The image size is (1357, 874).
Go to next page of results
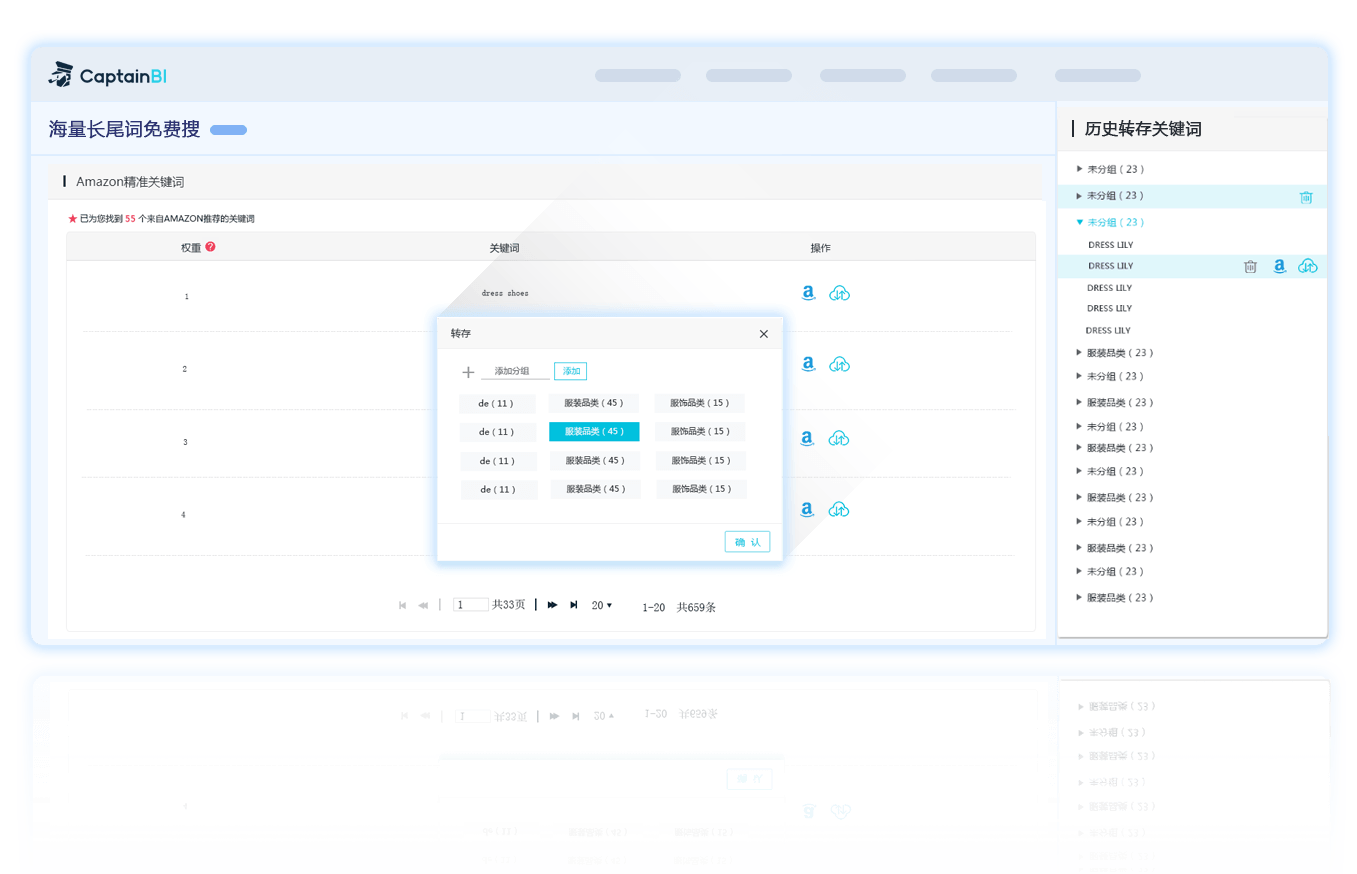(x=552, y=605)
